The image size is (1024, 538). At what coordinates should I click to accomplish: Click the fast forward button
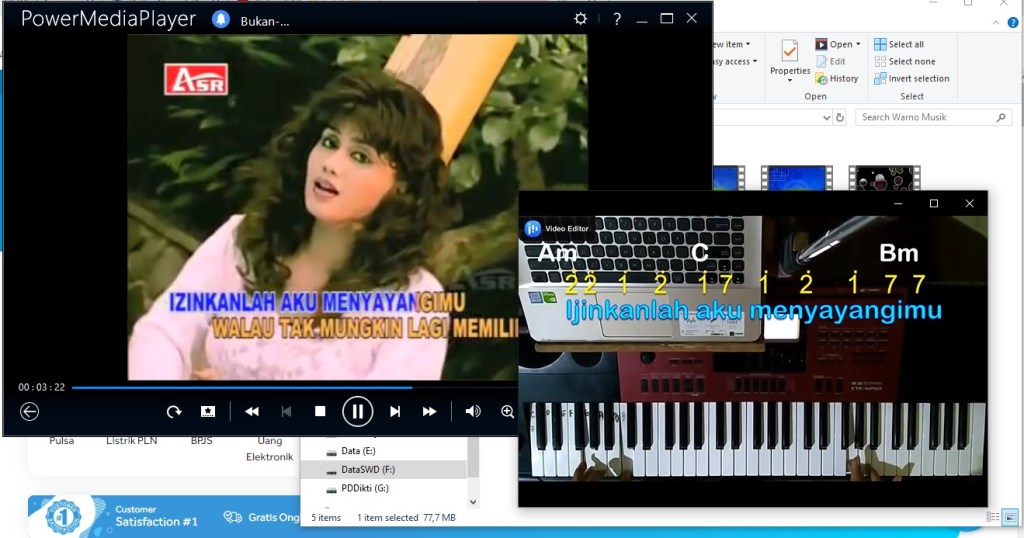[429, 411]
